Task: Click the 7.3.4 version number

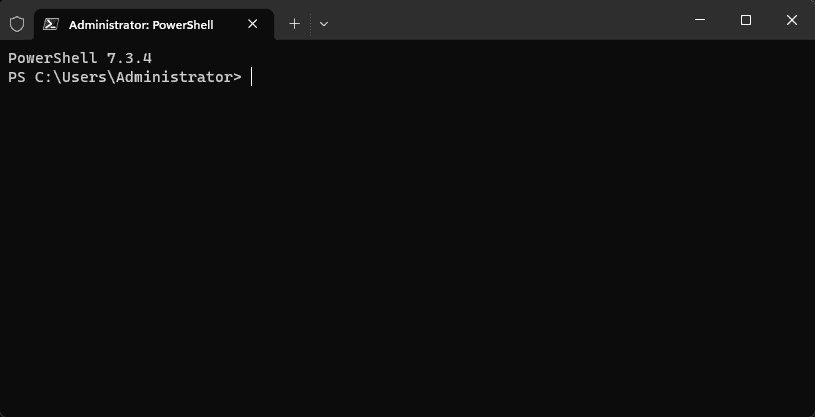Action: 129,58
